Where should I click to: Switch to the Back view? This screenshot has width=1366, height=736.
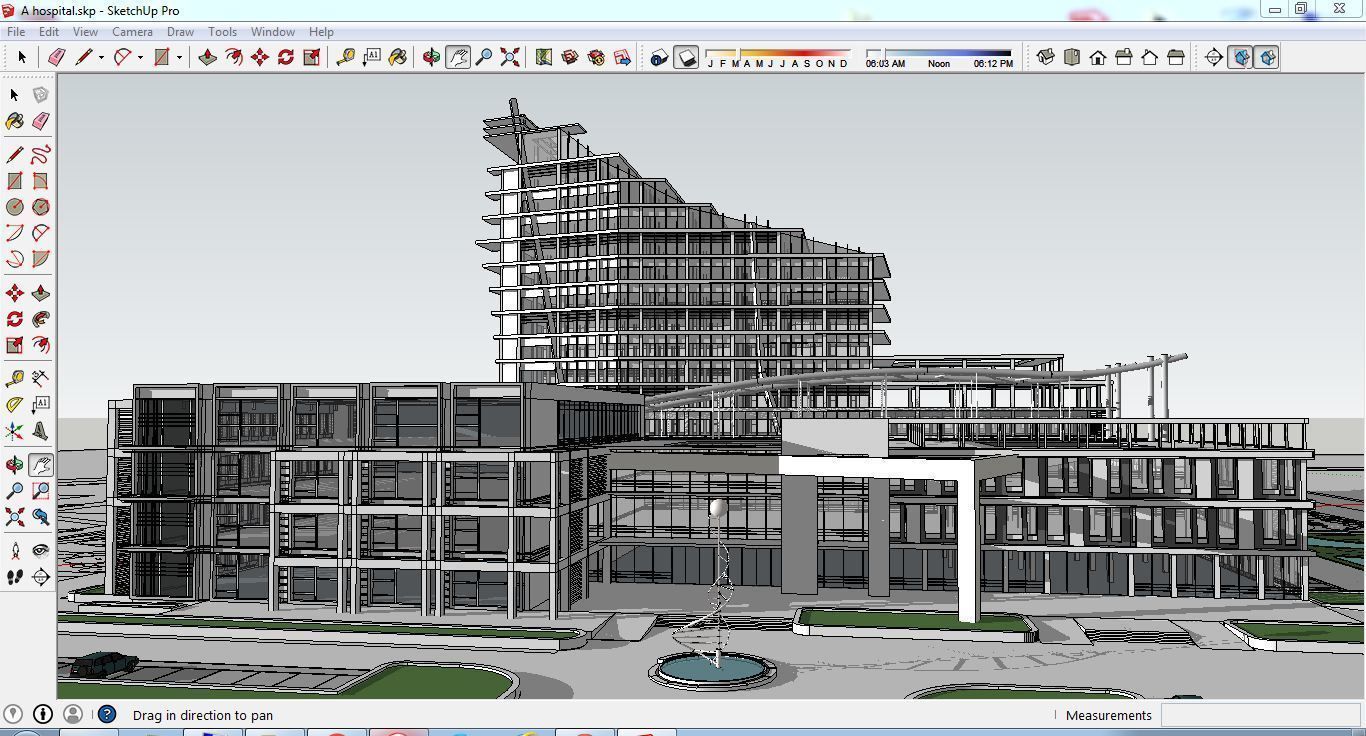coord(1150,58)
